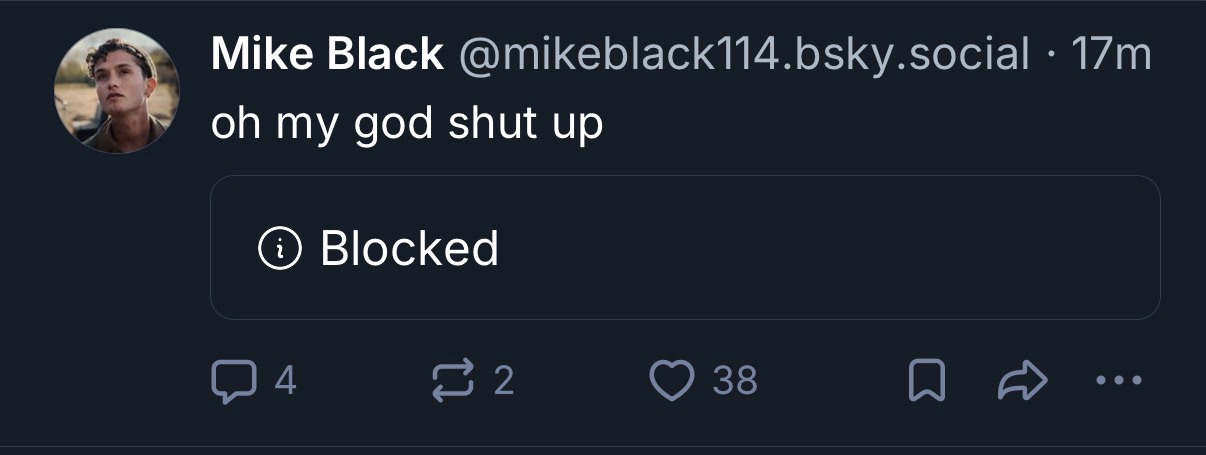Open the @mikeblack114.bsky.social handle link
Viewport: 1206px width, 455px height.
point(744,55)
